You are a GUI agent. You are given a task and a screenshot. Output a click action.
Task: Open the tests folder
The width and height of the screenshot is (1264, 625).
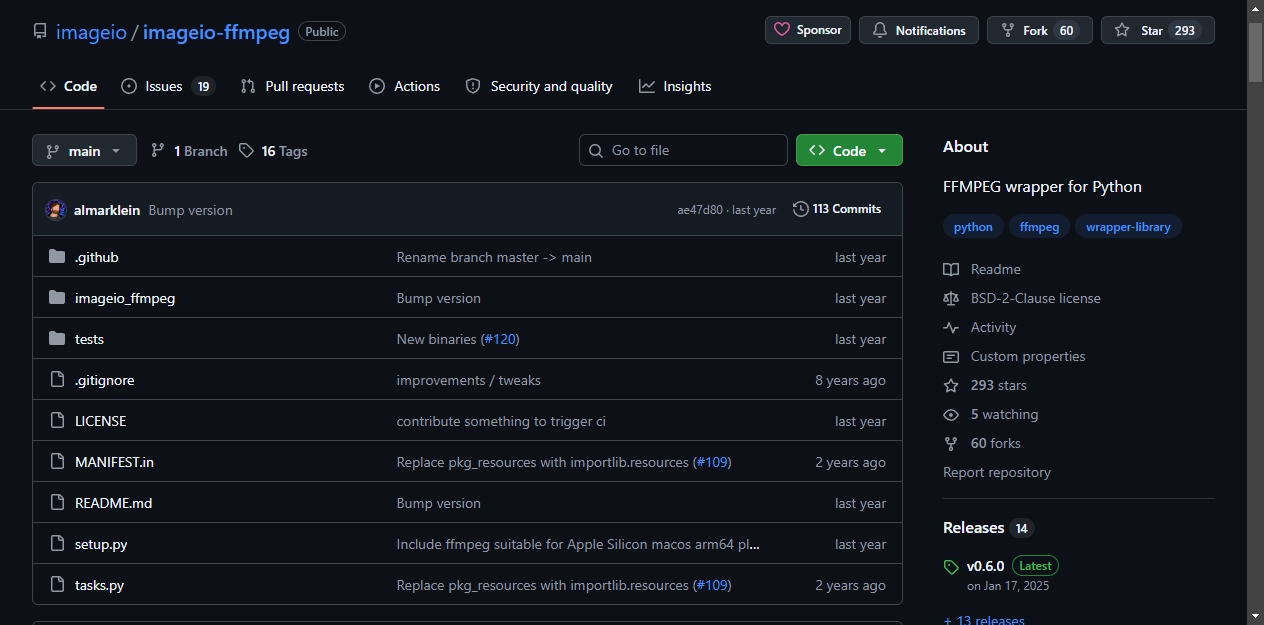(x=89, y=339)
